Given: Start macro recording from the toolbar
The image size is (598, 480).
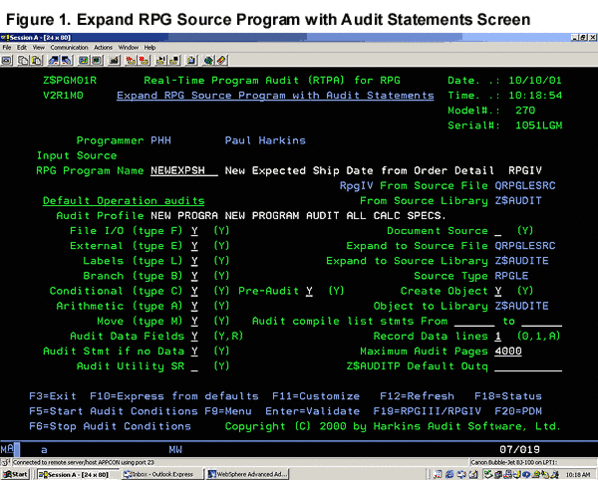Looking at the screenshot, I should coord(131,60).
